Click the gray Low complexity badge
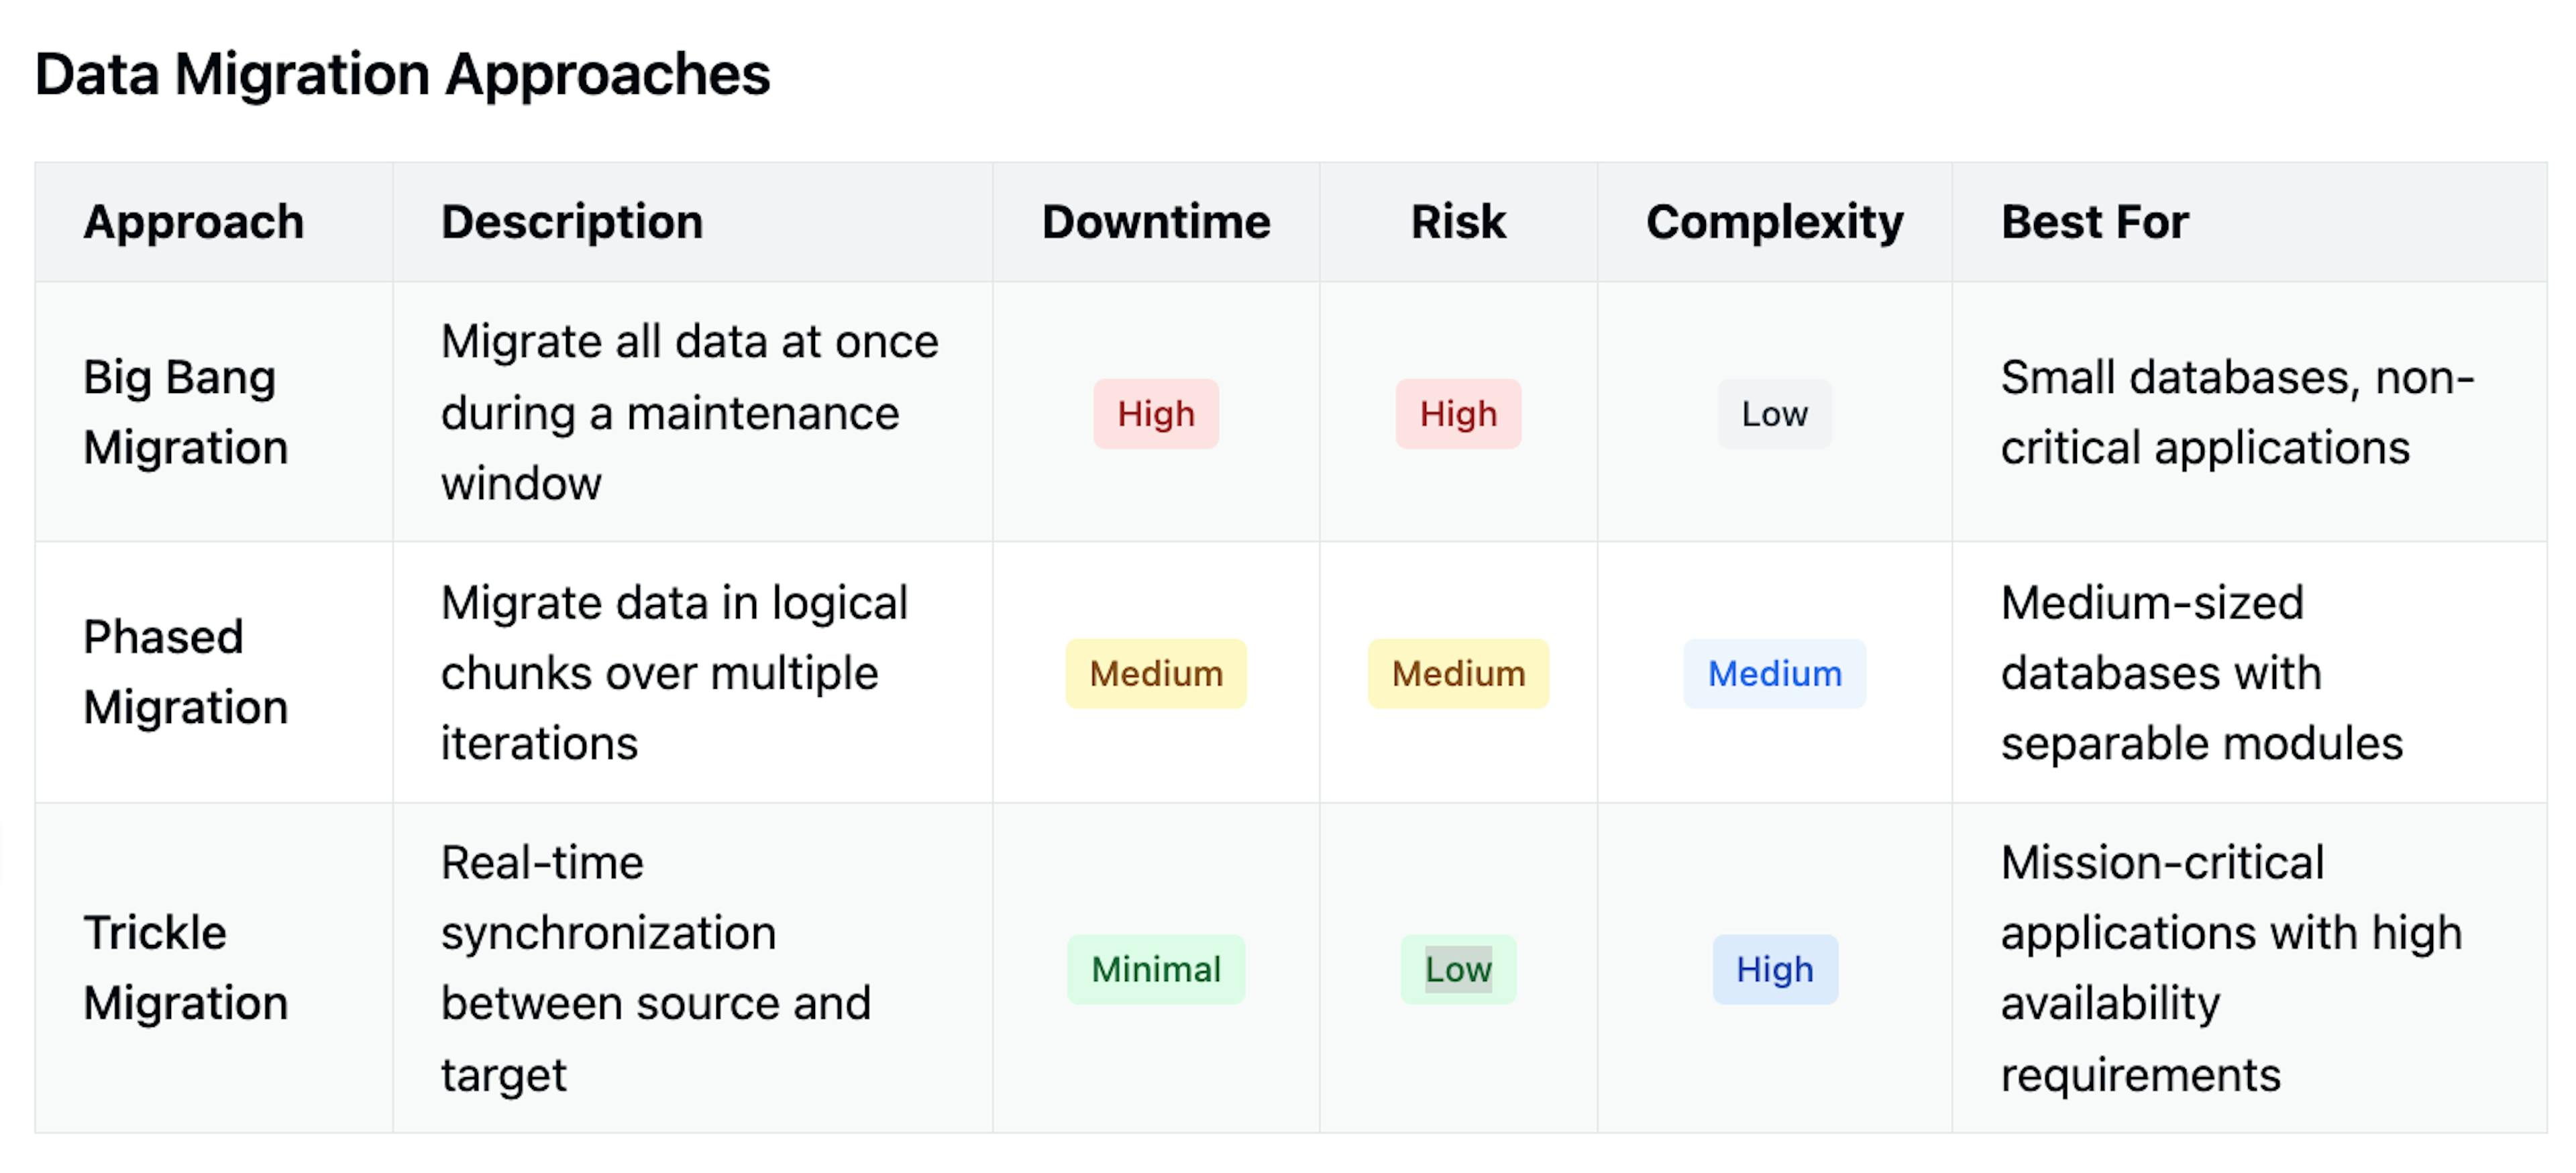2576x1173 pixels. coord(1774,414)
